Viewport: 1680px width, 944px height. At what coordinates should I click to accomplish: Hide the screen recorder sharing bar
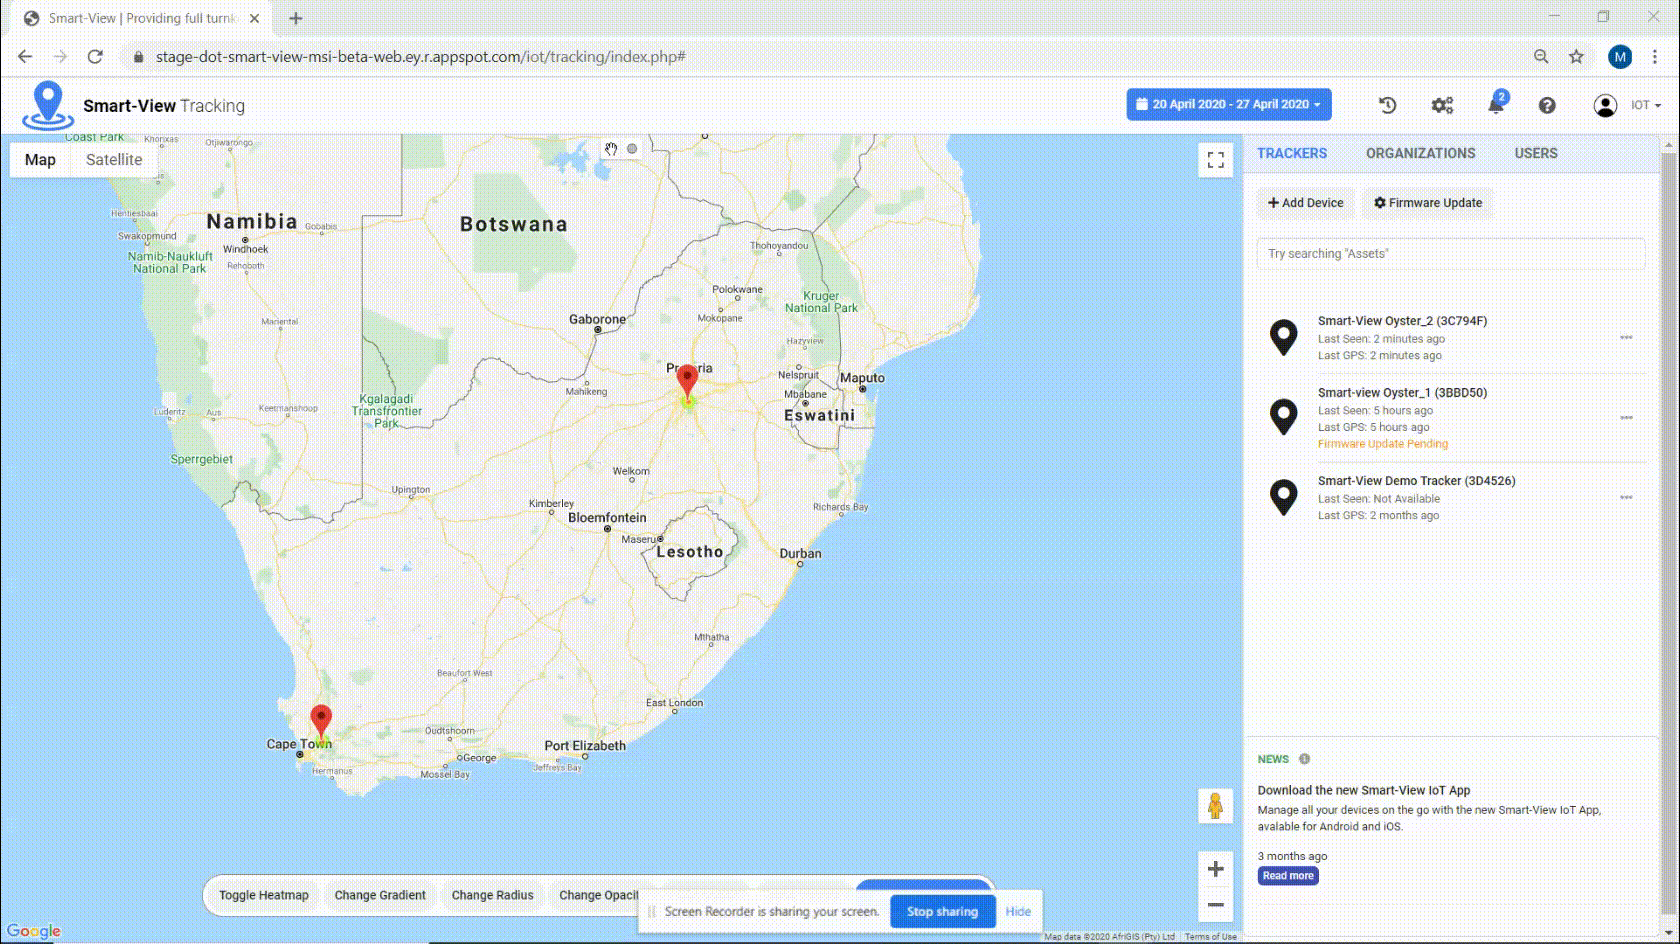click(x=1018, y=911)
